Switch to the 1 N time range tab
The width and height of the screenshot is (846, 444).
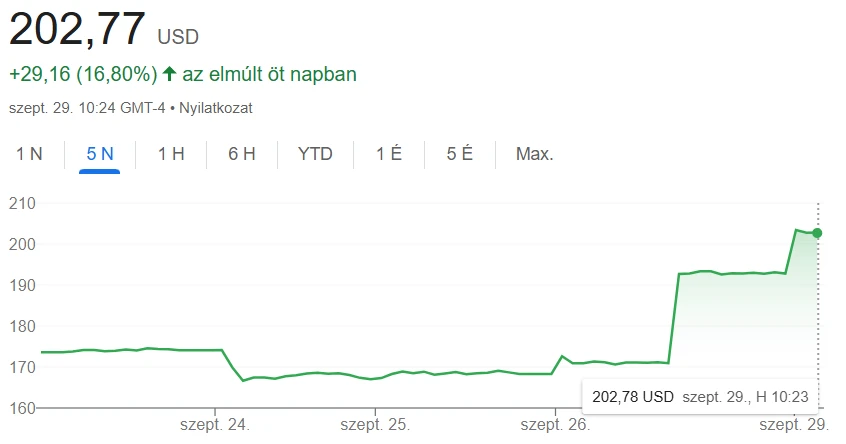click(29, 154)
